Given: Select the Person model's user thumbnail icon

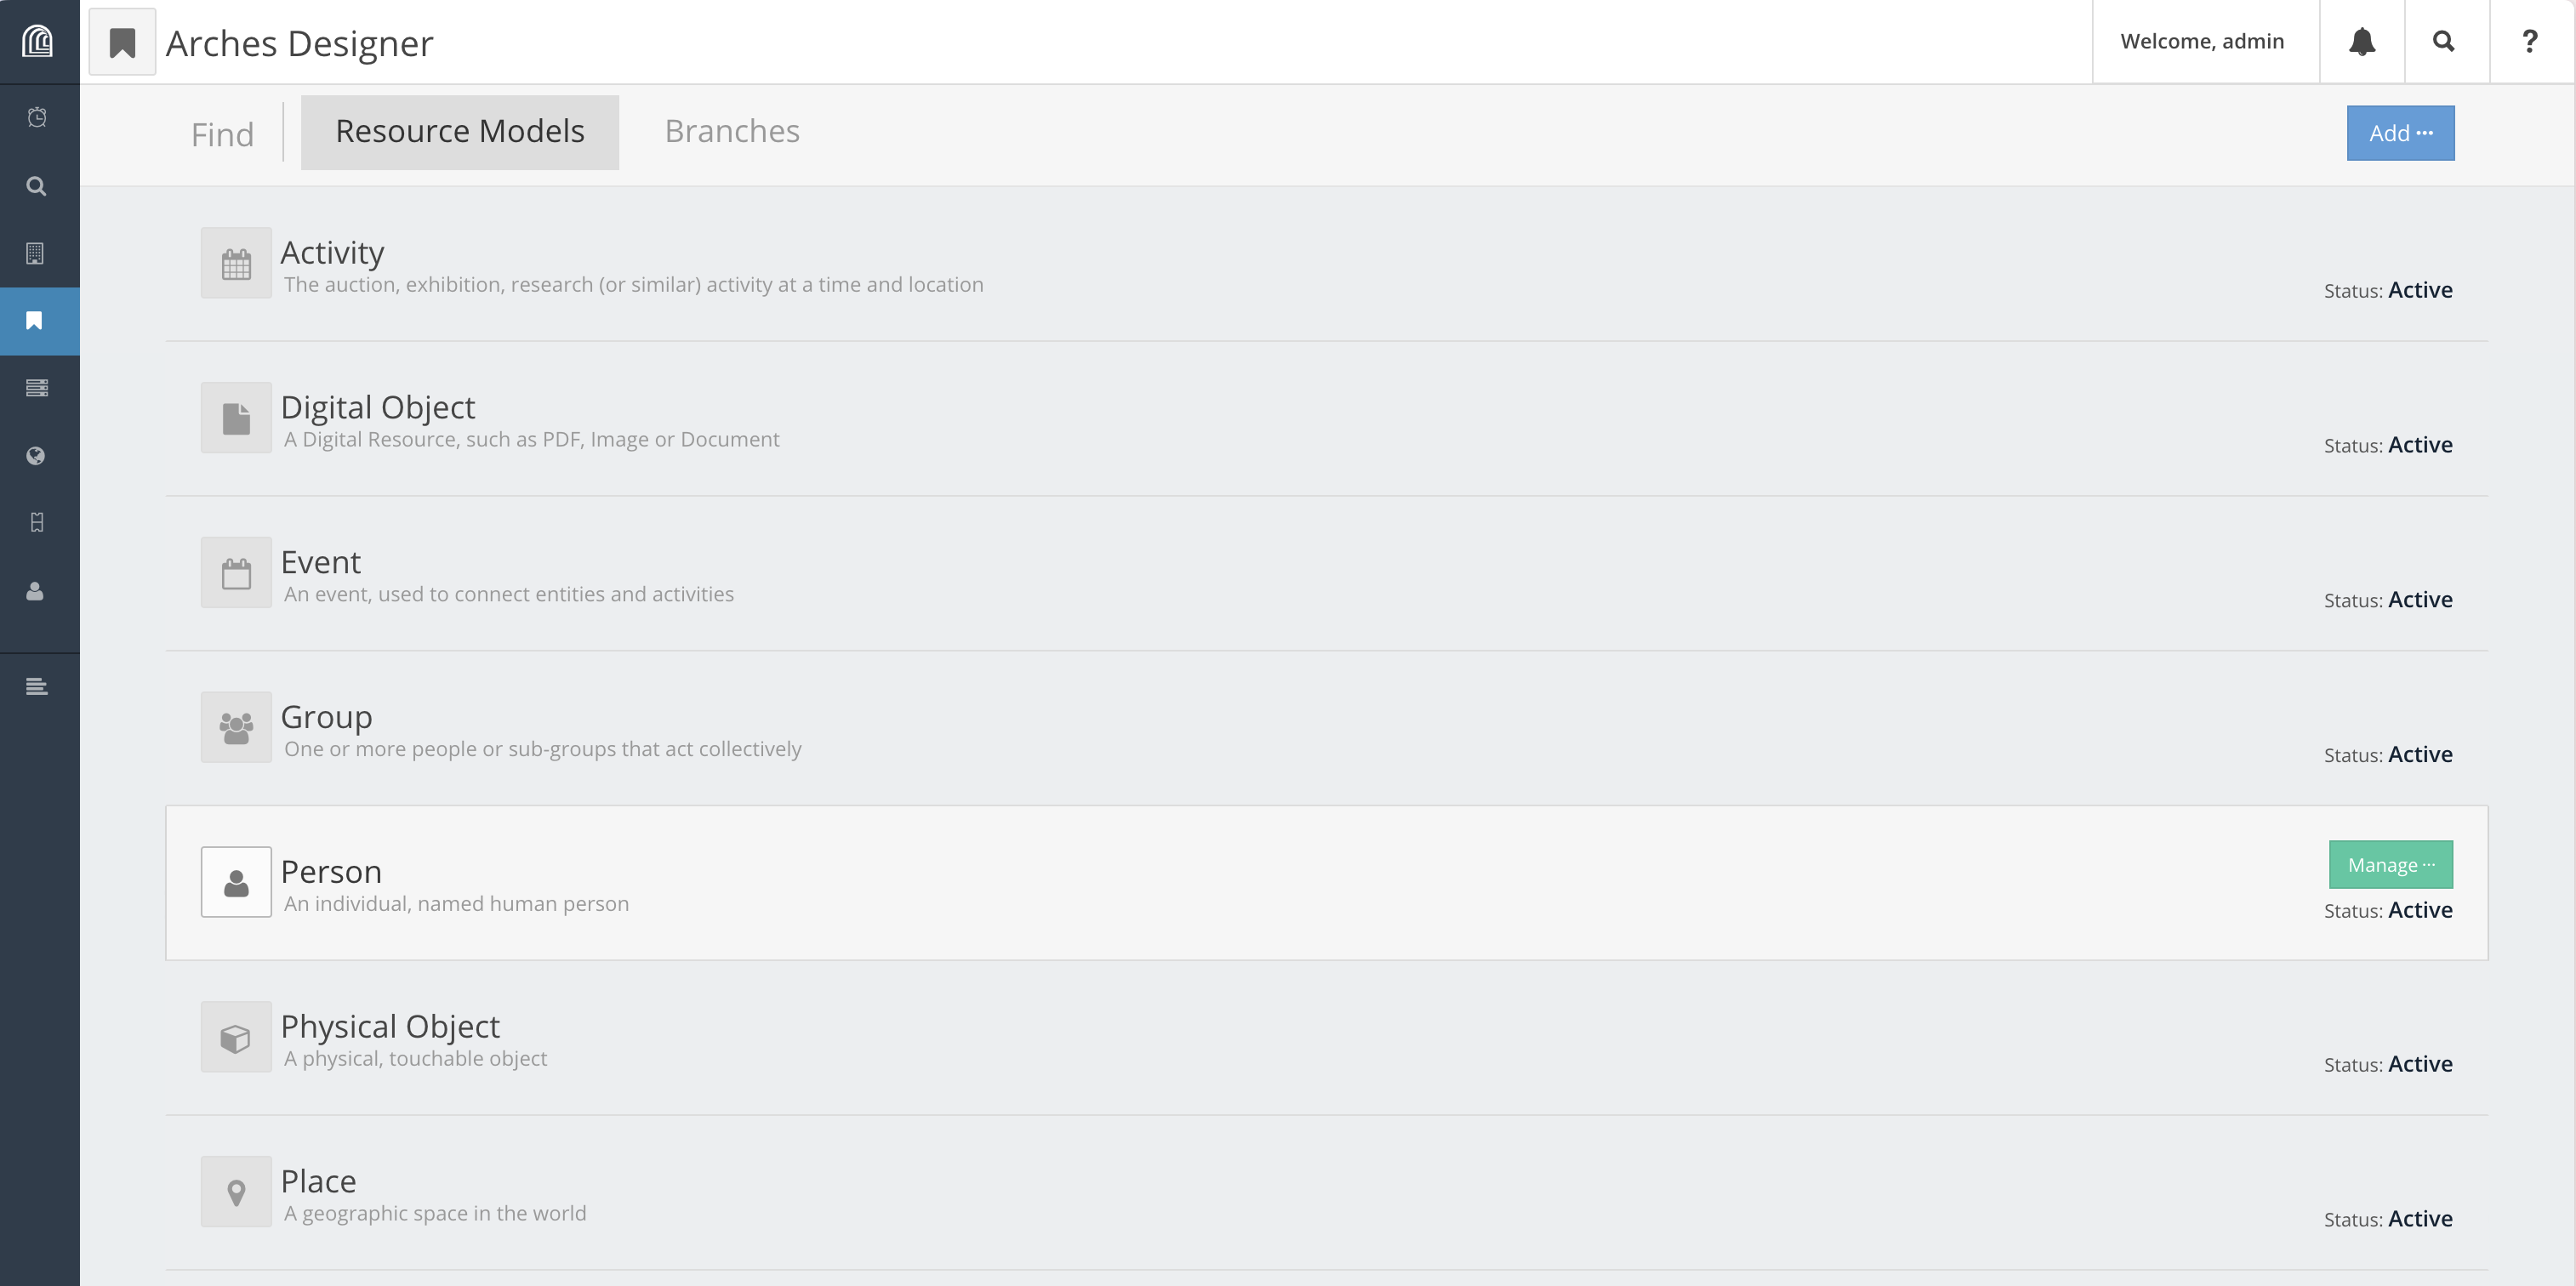Looking at the screenshot, I should 236,881.
